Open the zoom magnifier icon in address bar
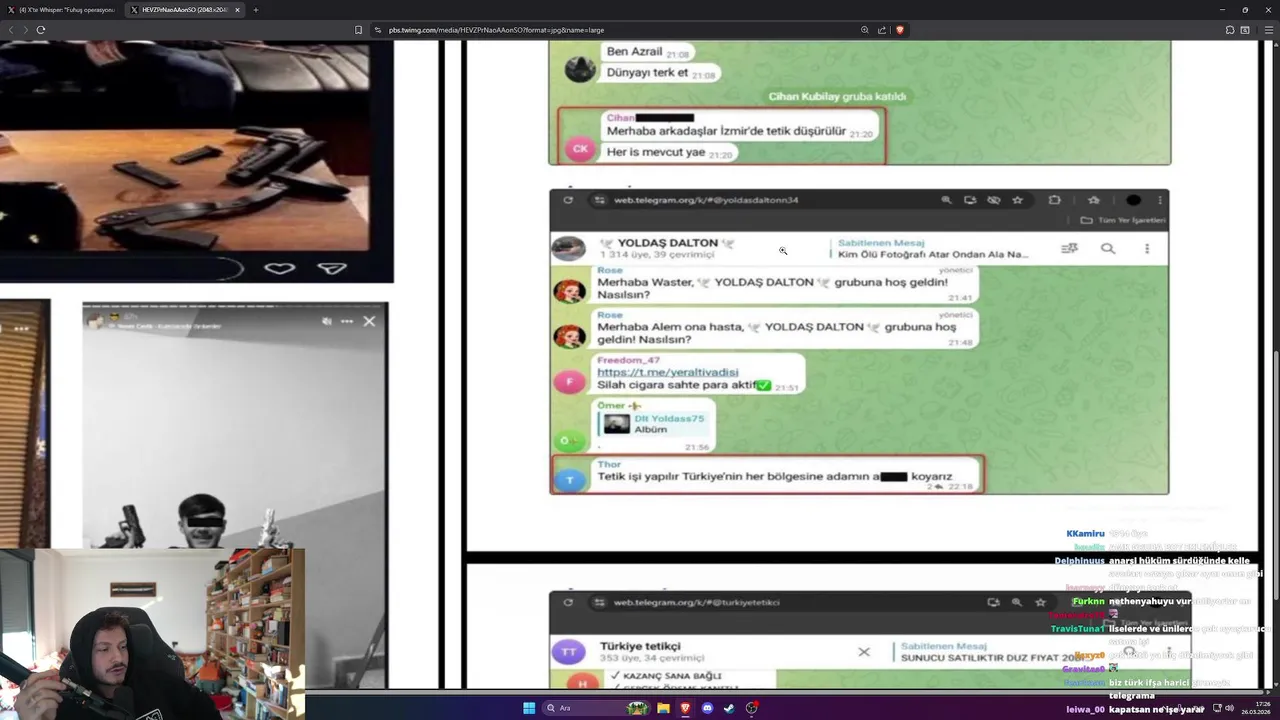Viewport: 1280px width, 720px height. point(865,30)
